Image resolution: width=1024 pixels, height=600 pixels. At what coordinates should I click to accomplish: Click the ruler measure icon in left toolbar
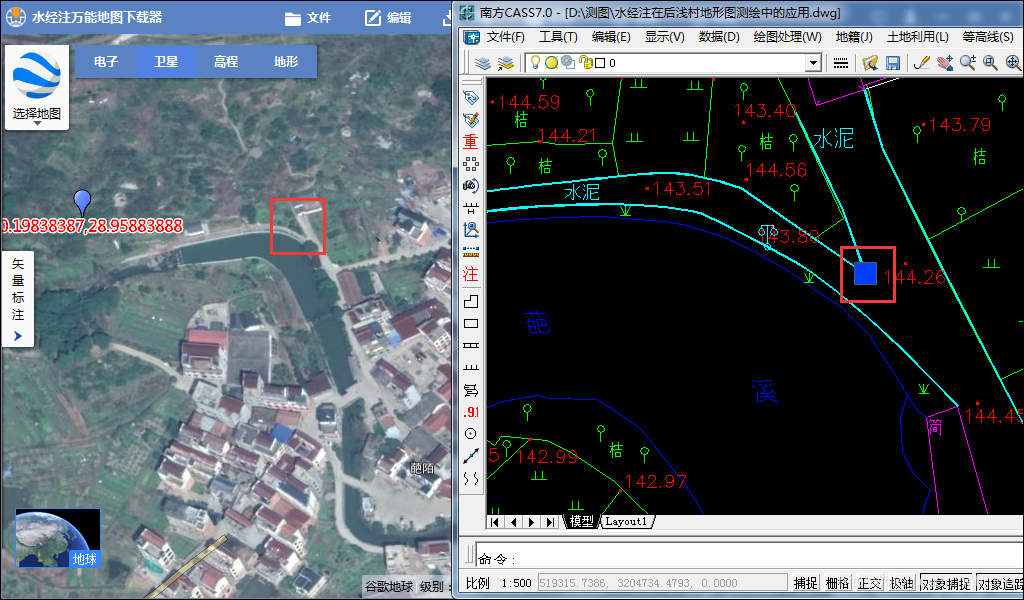tap(471, 251)
